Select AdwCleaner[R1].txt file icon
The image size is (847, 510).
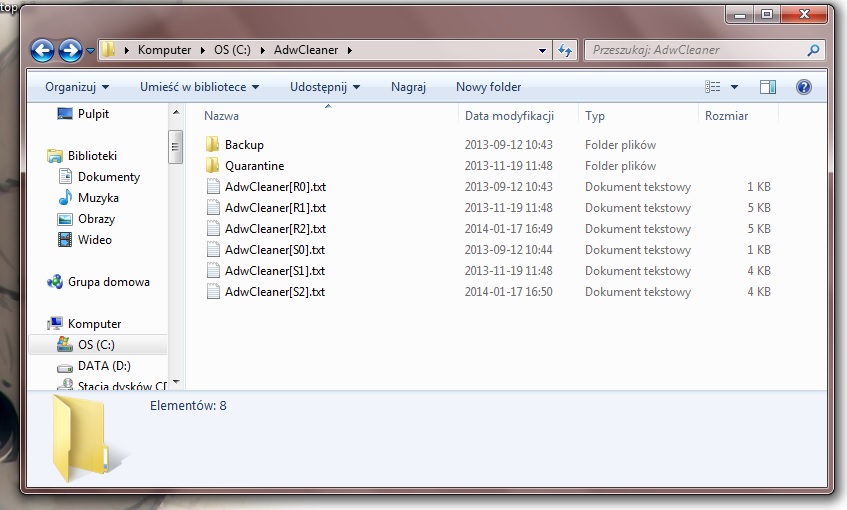click(x=213, y=207)
